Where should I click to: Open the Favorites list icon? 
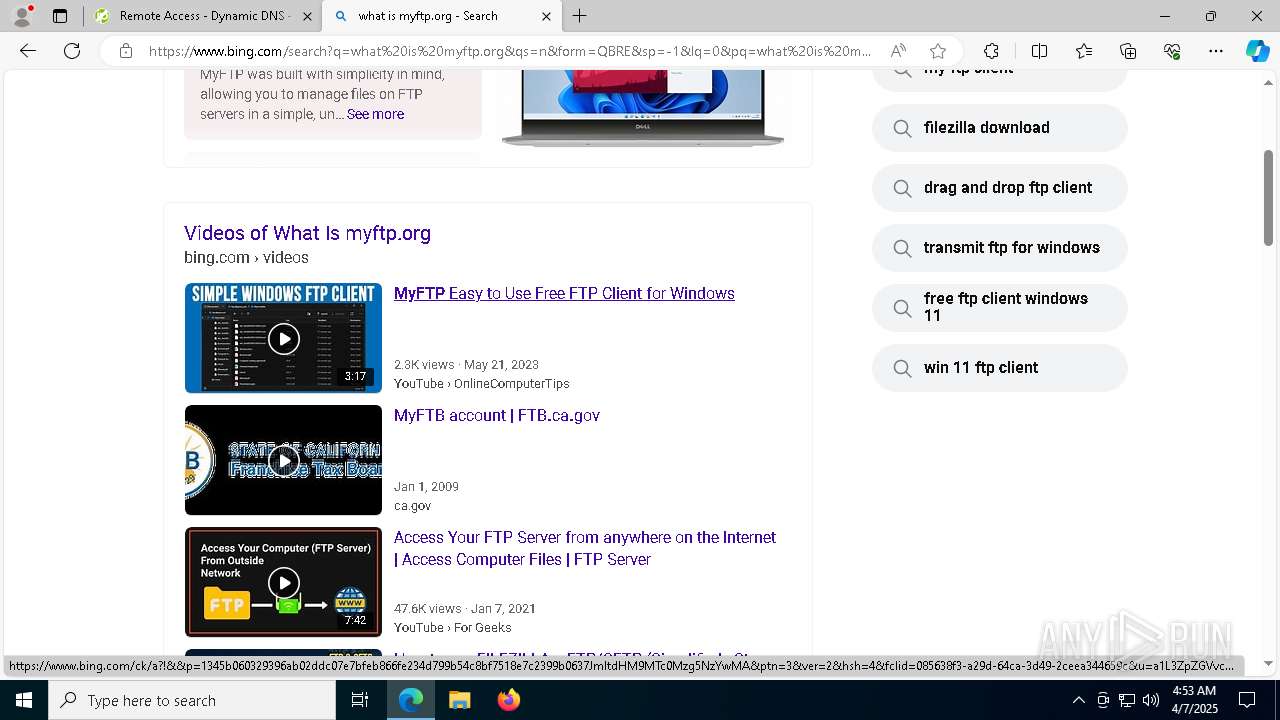[x=1084, y=51]
